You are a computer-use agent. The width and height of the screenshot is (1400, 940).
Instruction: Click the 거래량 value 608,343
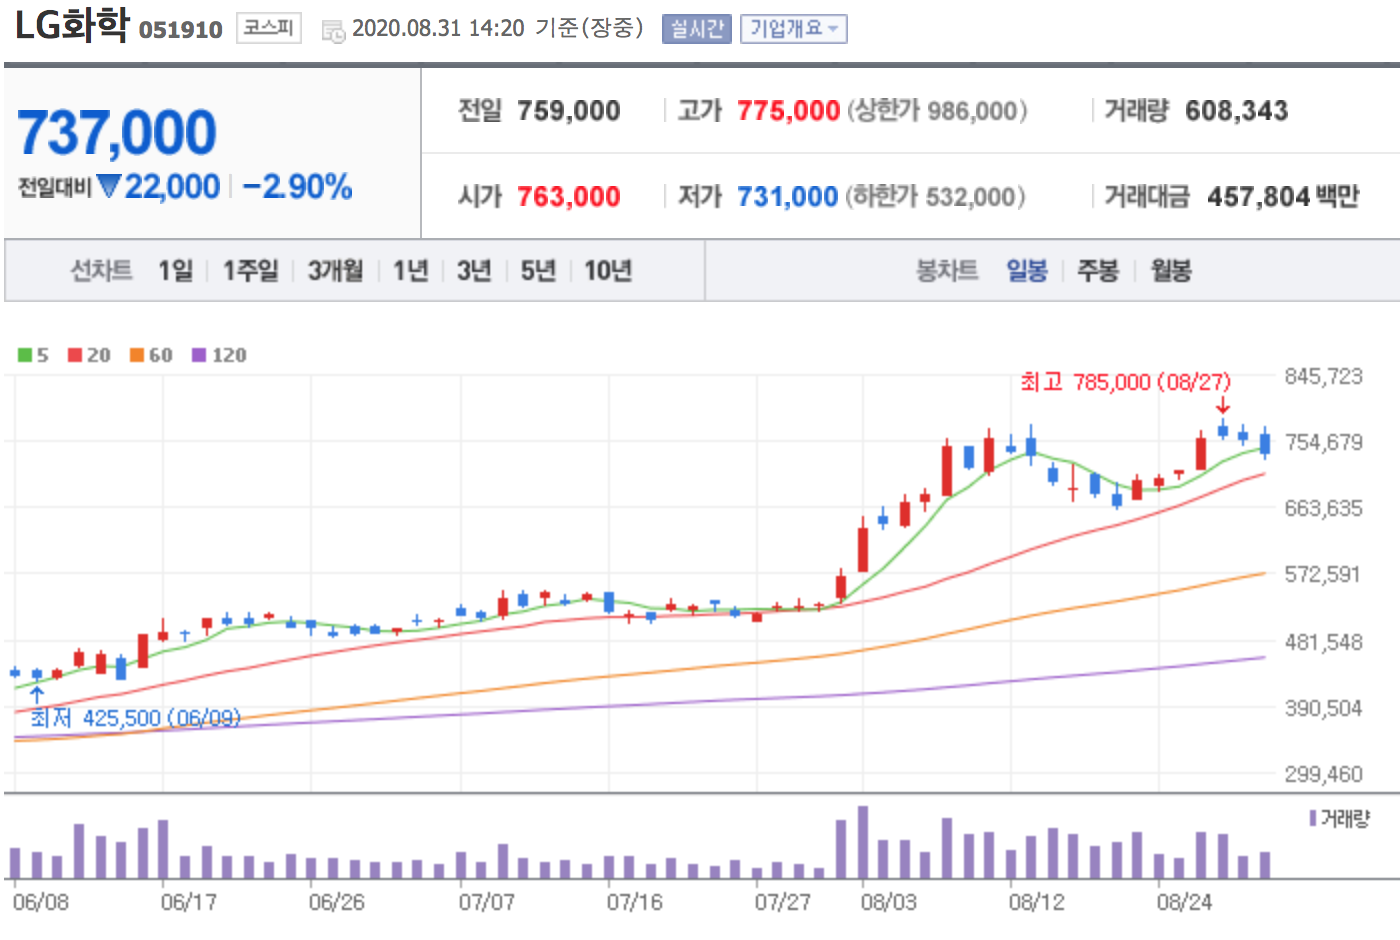click(1237, 110)
